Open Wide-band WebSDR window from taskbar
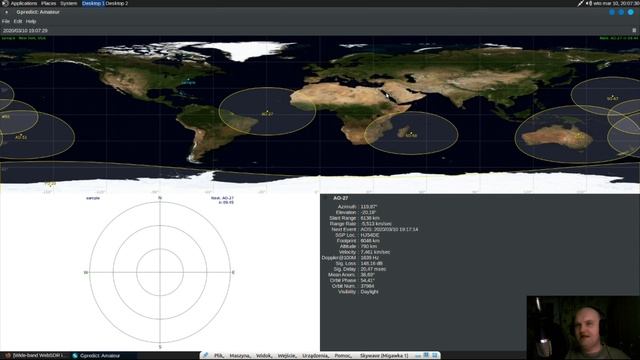This screenshot has width=640, height=360. coord(36,356)
